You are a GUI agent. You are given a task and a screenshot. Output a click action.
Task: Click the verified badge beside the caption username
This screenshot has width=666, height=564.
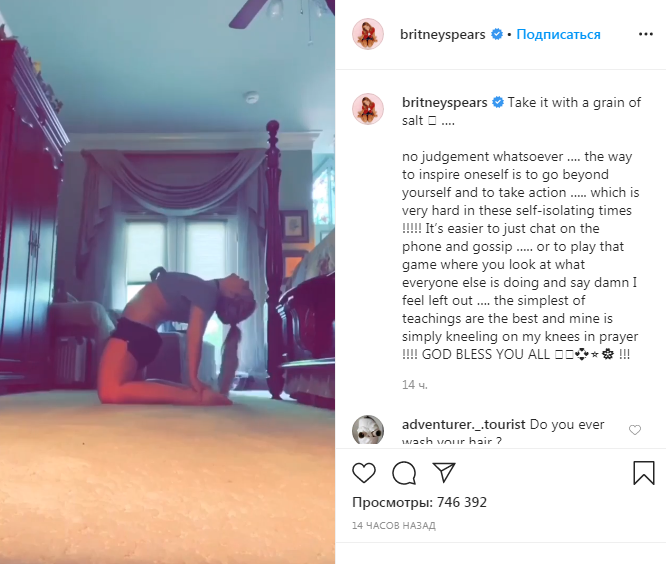(x=498, y=102)
